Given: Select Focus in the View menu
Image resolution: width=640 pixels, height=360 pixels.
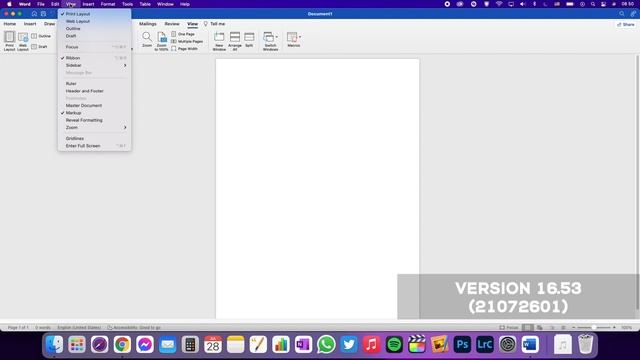Looking at the screenshot, I should click(x=94, y=47).
